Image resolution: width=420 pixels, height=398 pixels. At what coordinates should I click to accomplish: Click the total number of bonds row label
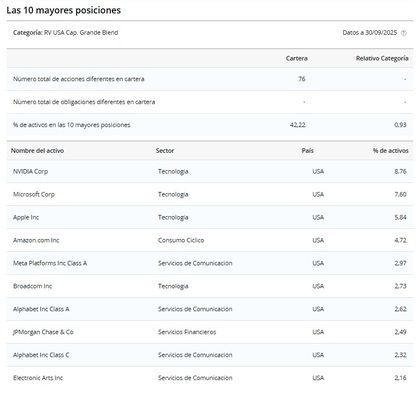pos(84,102)
